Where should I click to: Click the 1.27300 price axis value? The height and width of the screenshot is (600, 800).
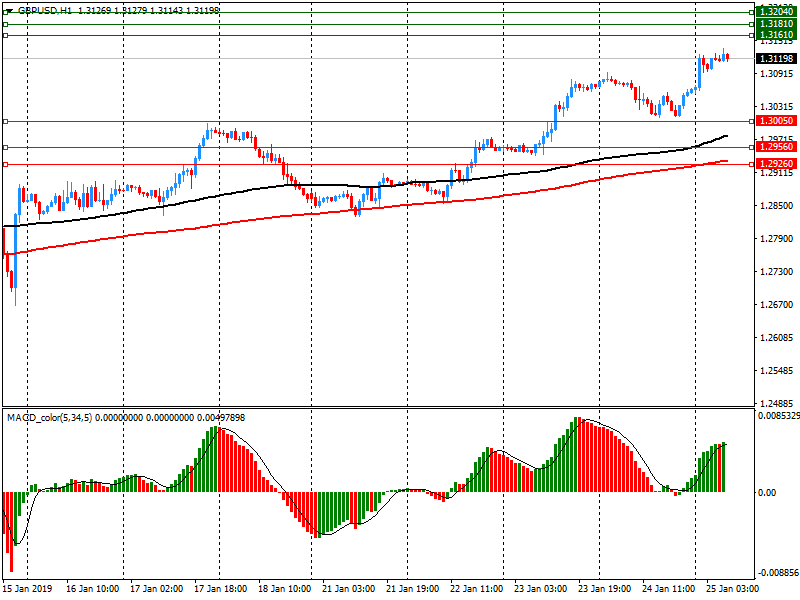(x=777, y=271)
